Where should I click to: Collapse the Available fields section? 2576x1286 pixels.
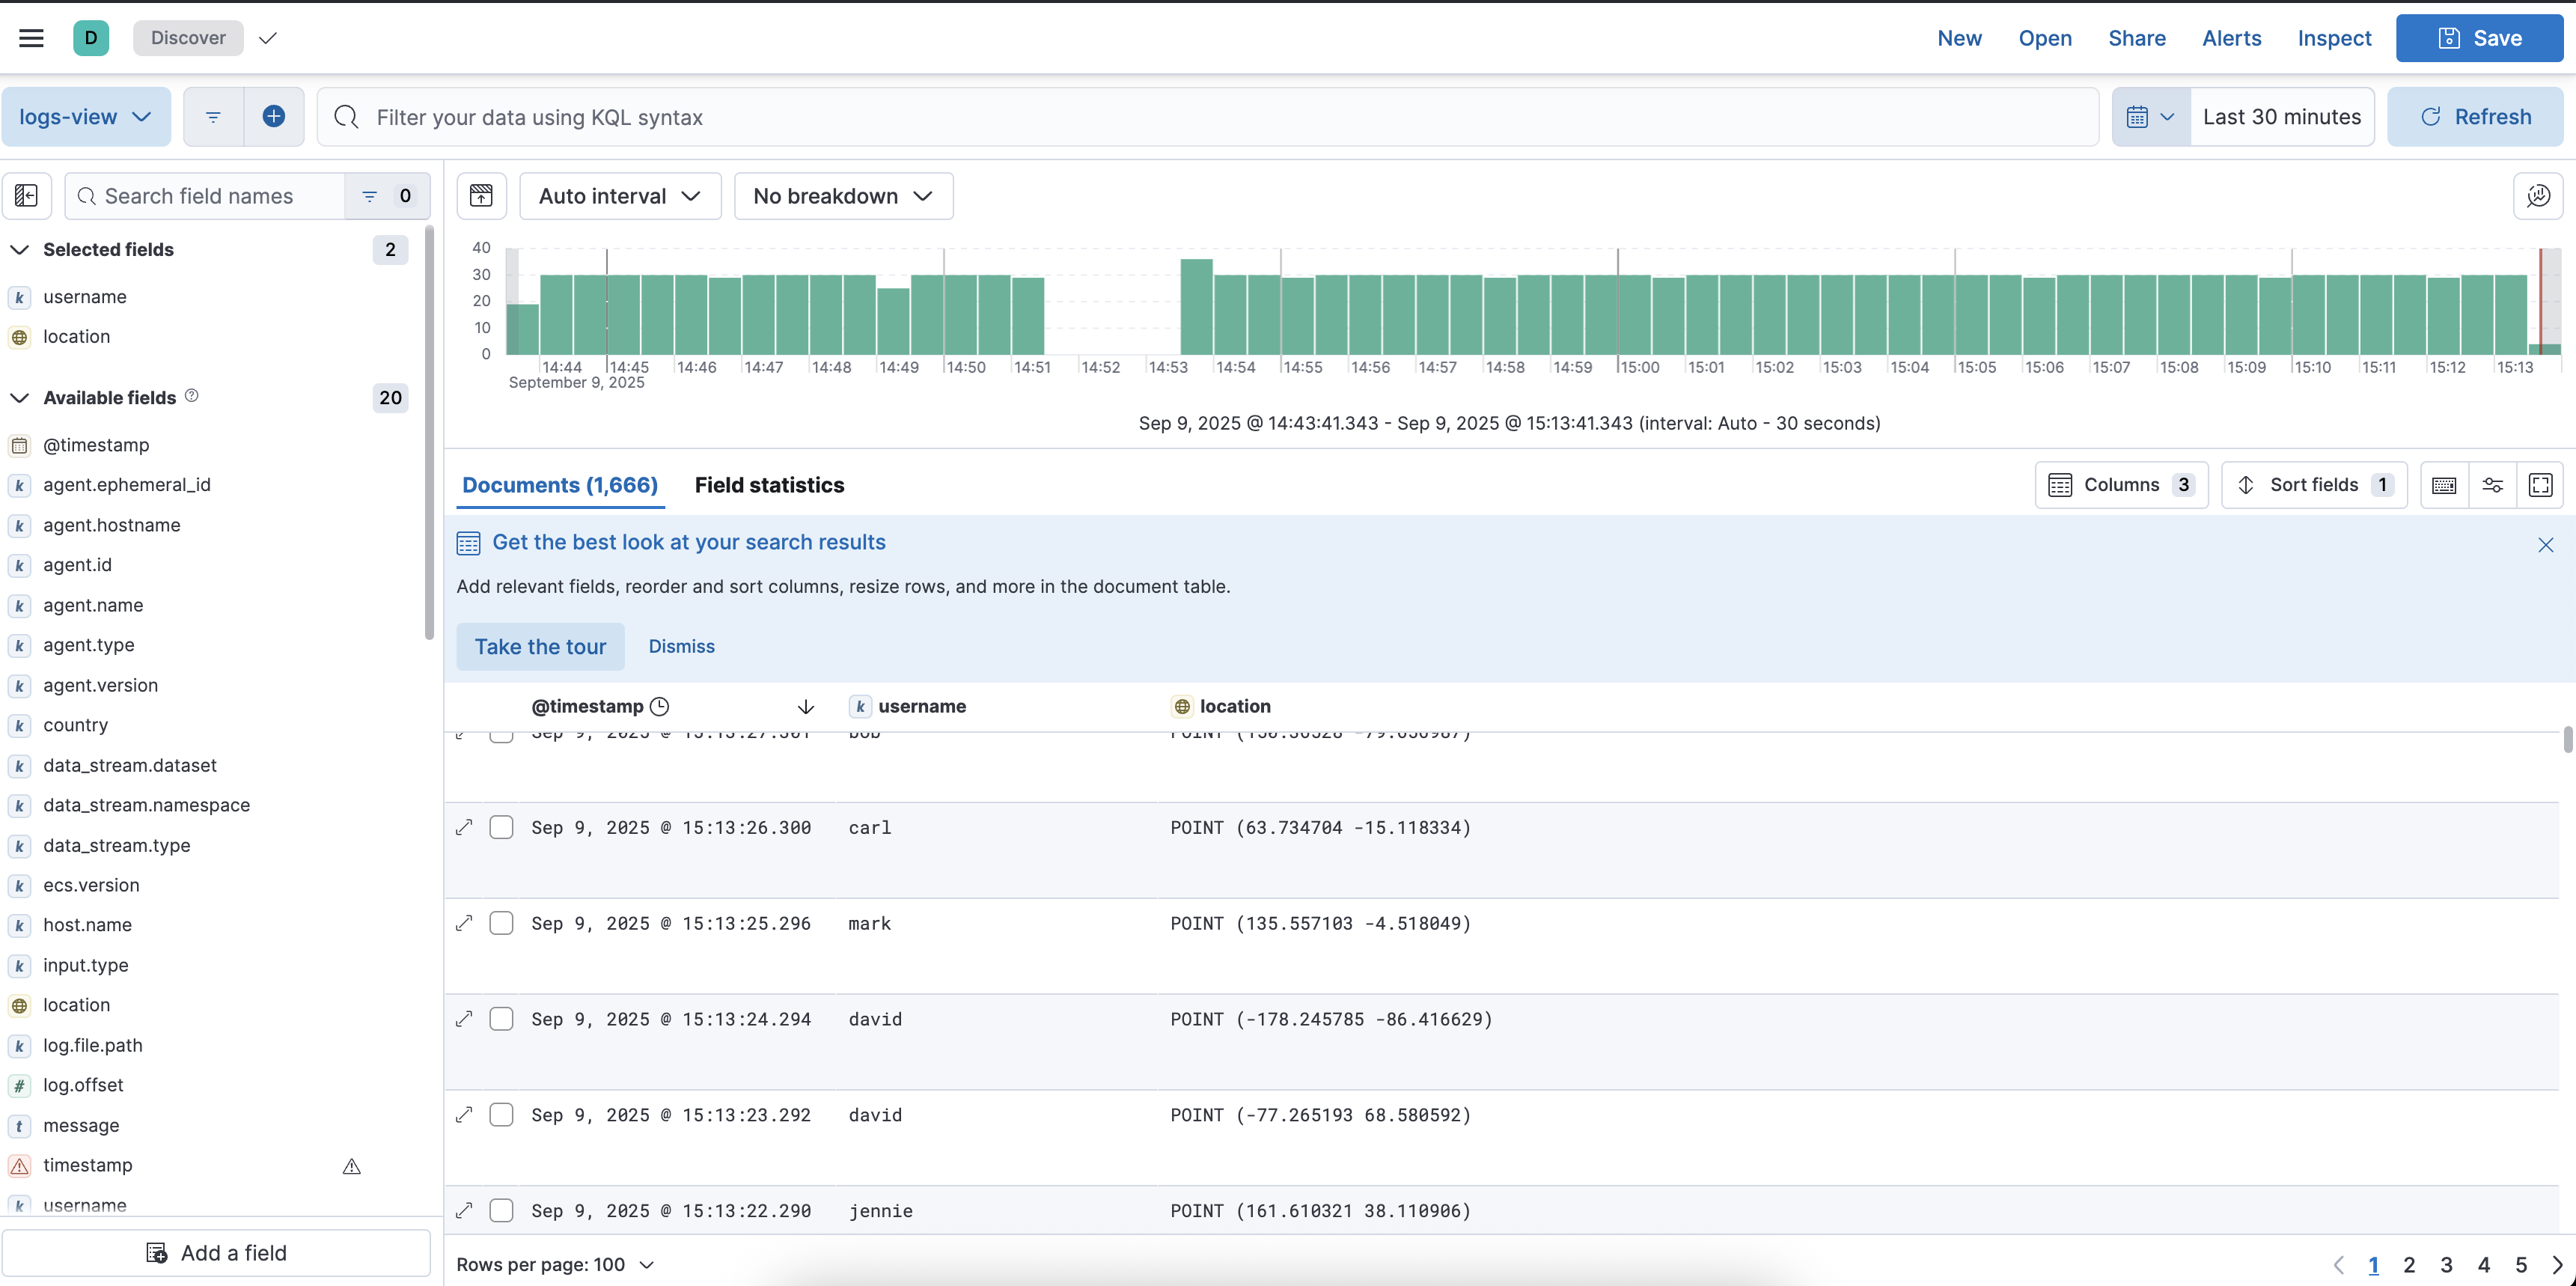19,398
